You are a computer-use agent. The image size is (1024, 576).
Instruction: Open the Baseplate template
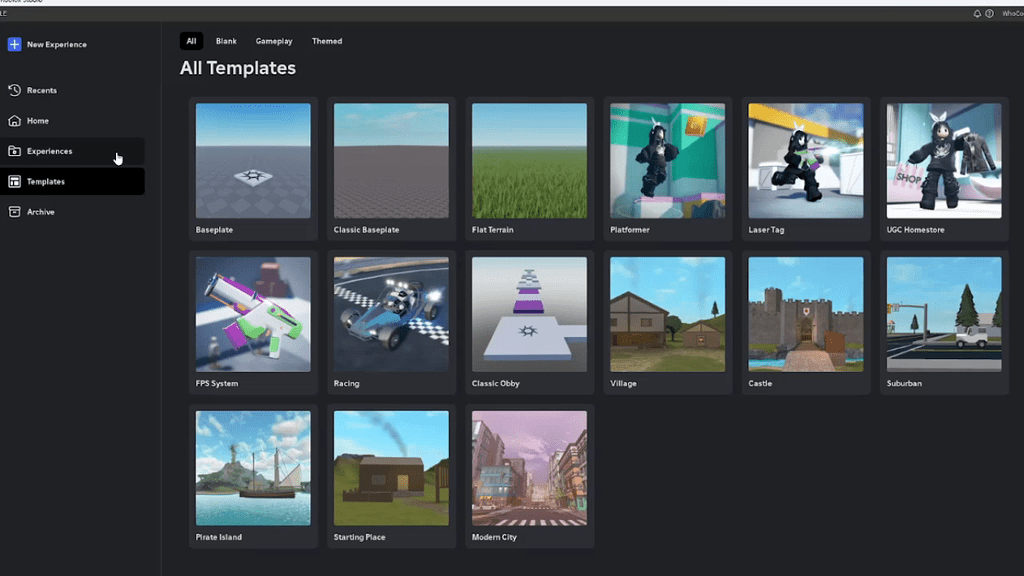pyautogui.click(x=252, y=162)
